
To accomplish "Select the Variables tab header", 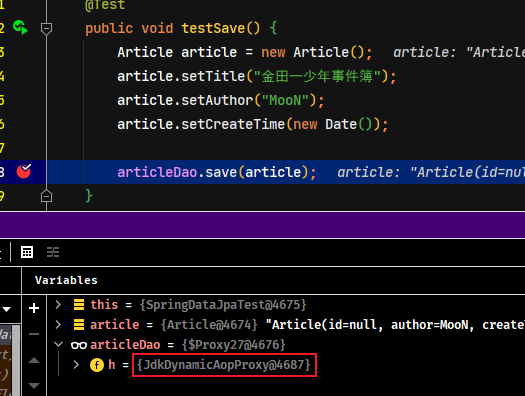I will tap(66, 280).
